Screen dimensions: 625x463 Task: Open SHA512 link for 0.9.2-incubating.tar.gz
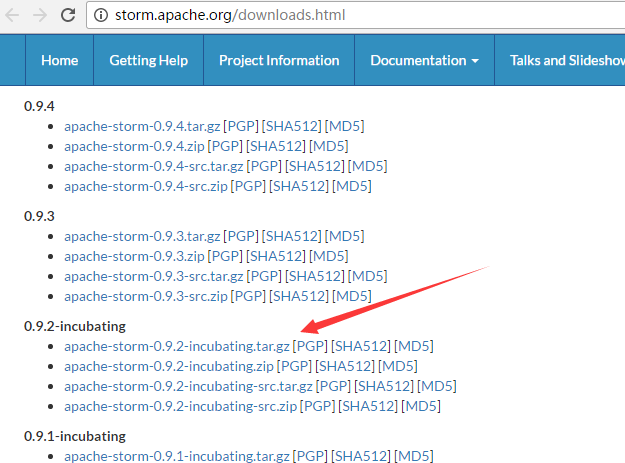(361, 346)
